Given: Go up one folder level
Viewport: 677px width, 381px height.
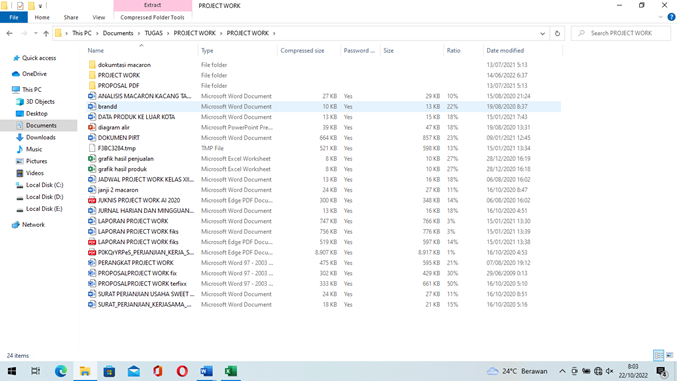Looking at the screenshot, I should [46, 33].
